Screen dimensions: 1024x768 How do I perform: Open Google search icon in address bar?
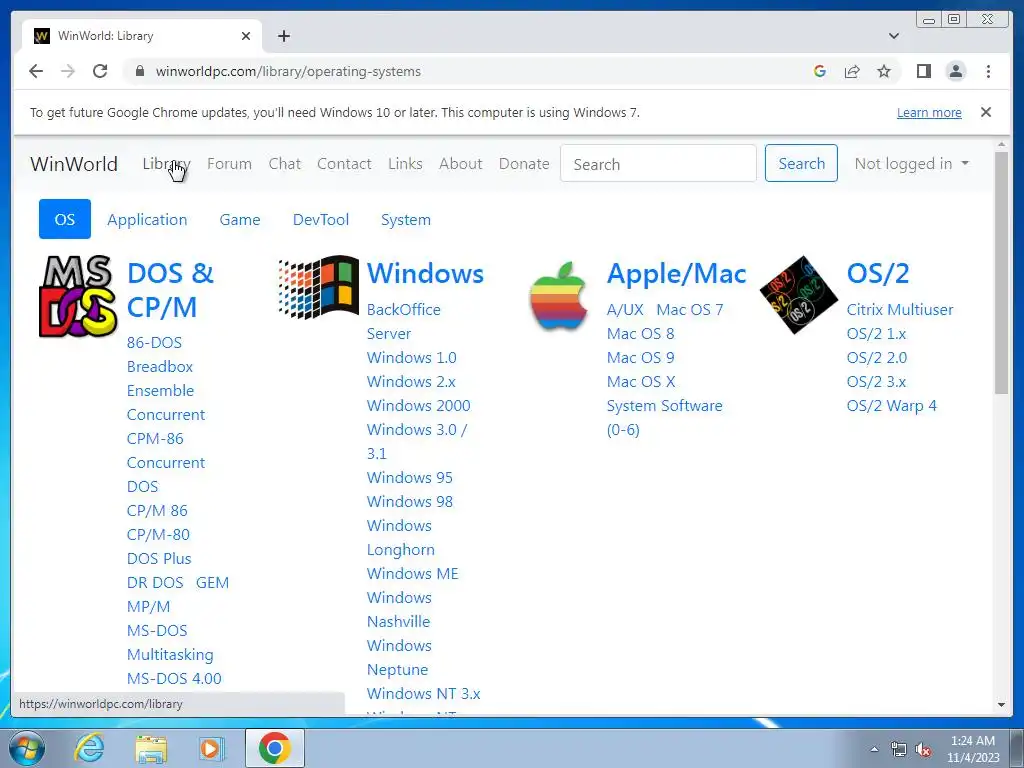click(x=820, y=71)
